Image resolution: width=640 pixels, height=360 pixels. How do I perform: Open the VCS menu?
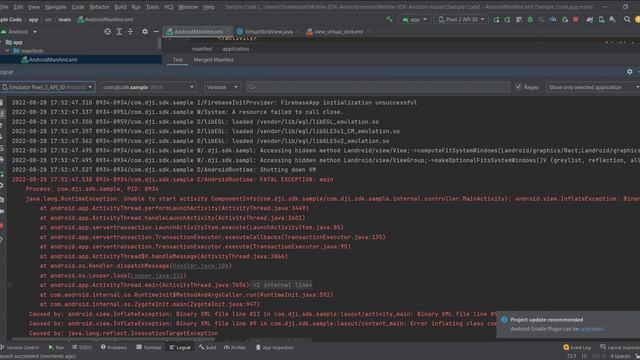coord(168,7)
